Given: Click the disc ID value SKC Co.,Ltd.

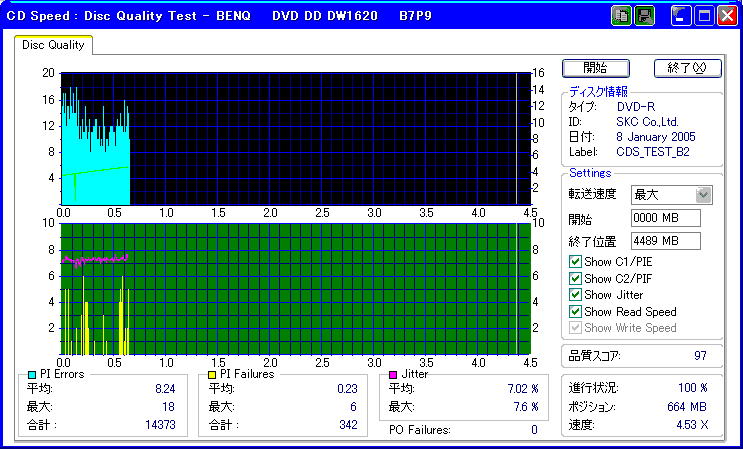Looking at the screenshot, I should point(647,122).
